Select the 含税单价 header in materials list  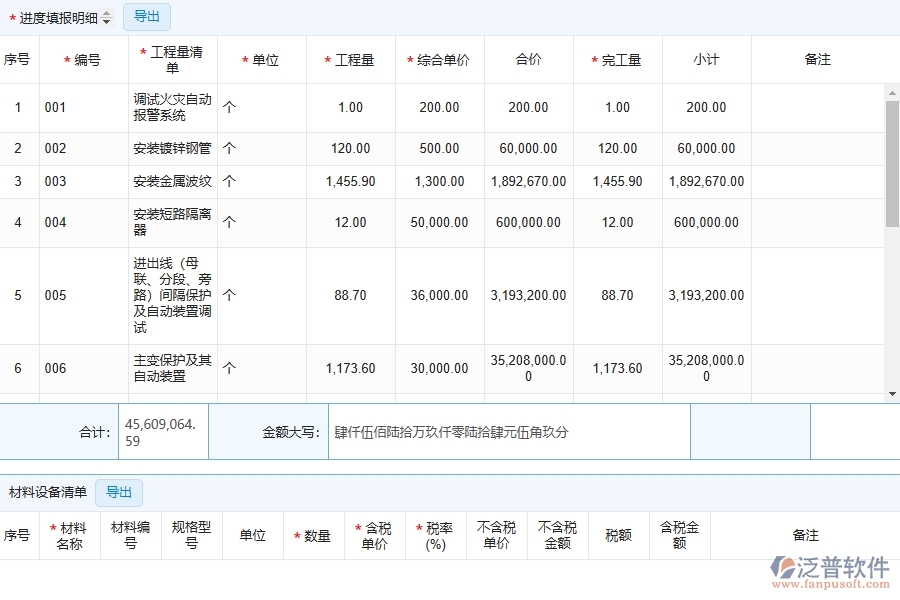coord(374,536)
